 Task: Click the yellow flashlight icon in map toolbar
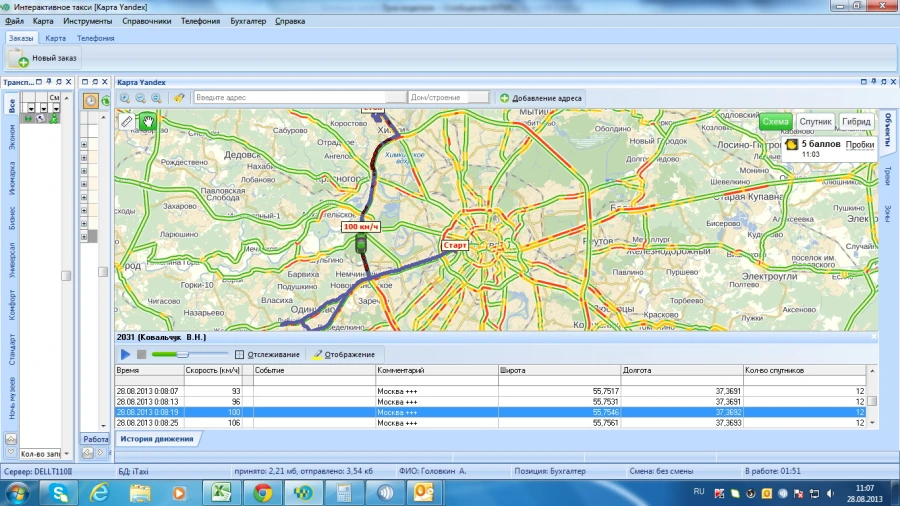click(x=179, y=98)
